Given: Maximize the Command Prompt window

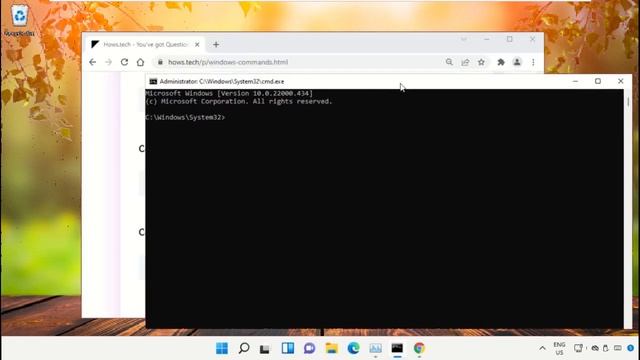Looking at the screenshot, I should 598,81.
